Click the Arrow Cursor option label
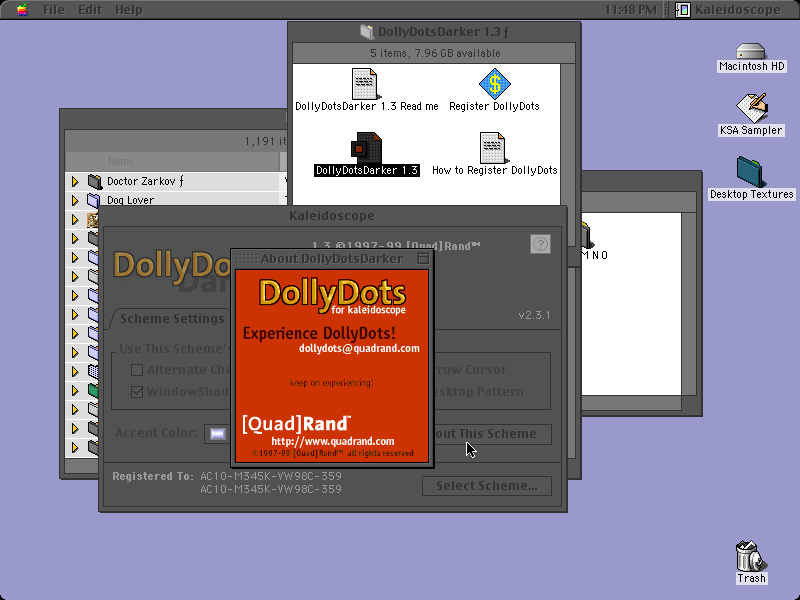Viewport: 800px width, 600px height. 471,370
